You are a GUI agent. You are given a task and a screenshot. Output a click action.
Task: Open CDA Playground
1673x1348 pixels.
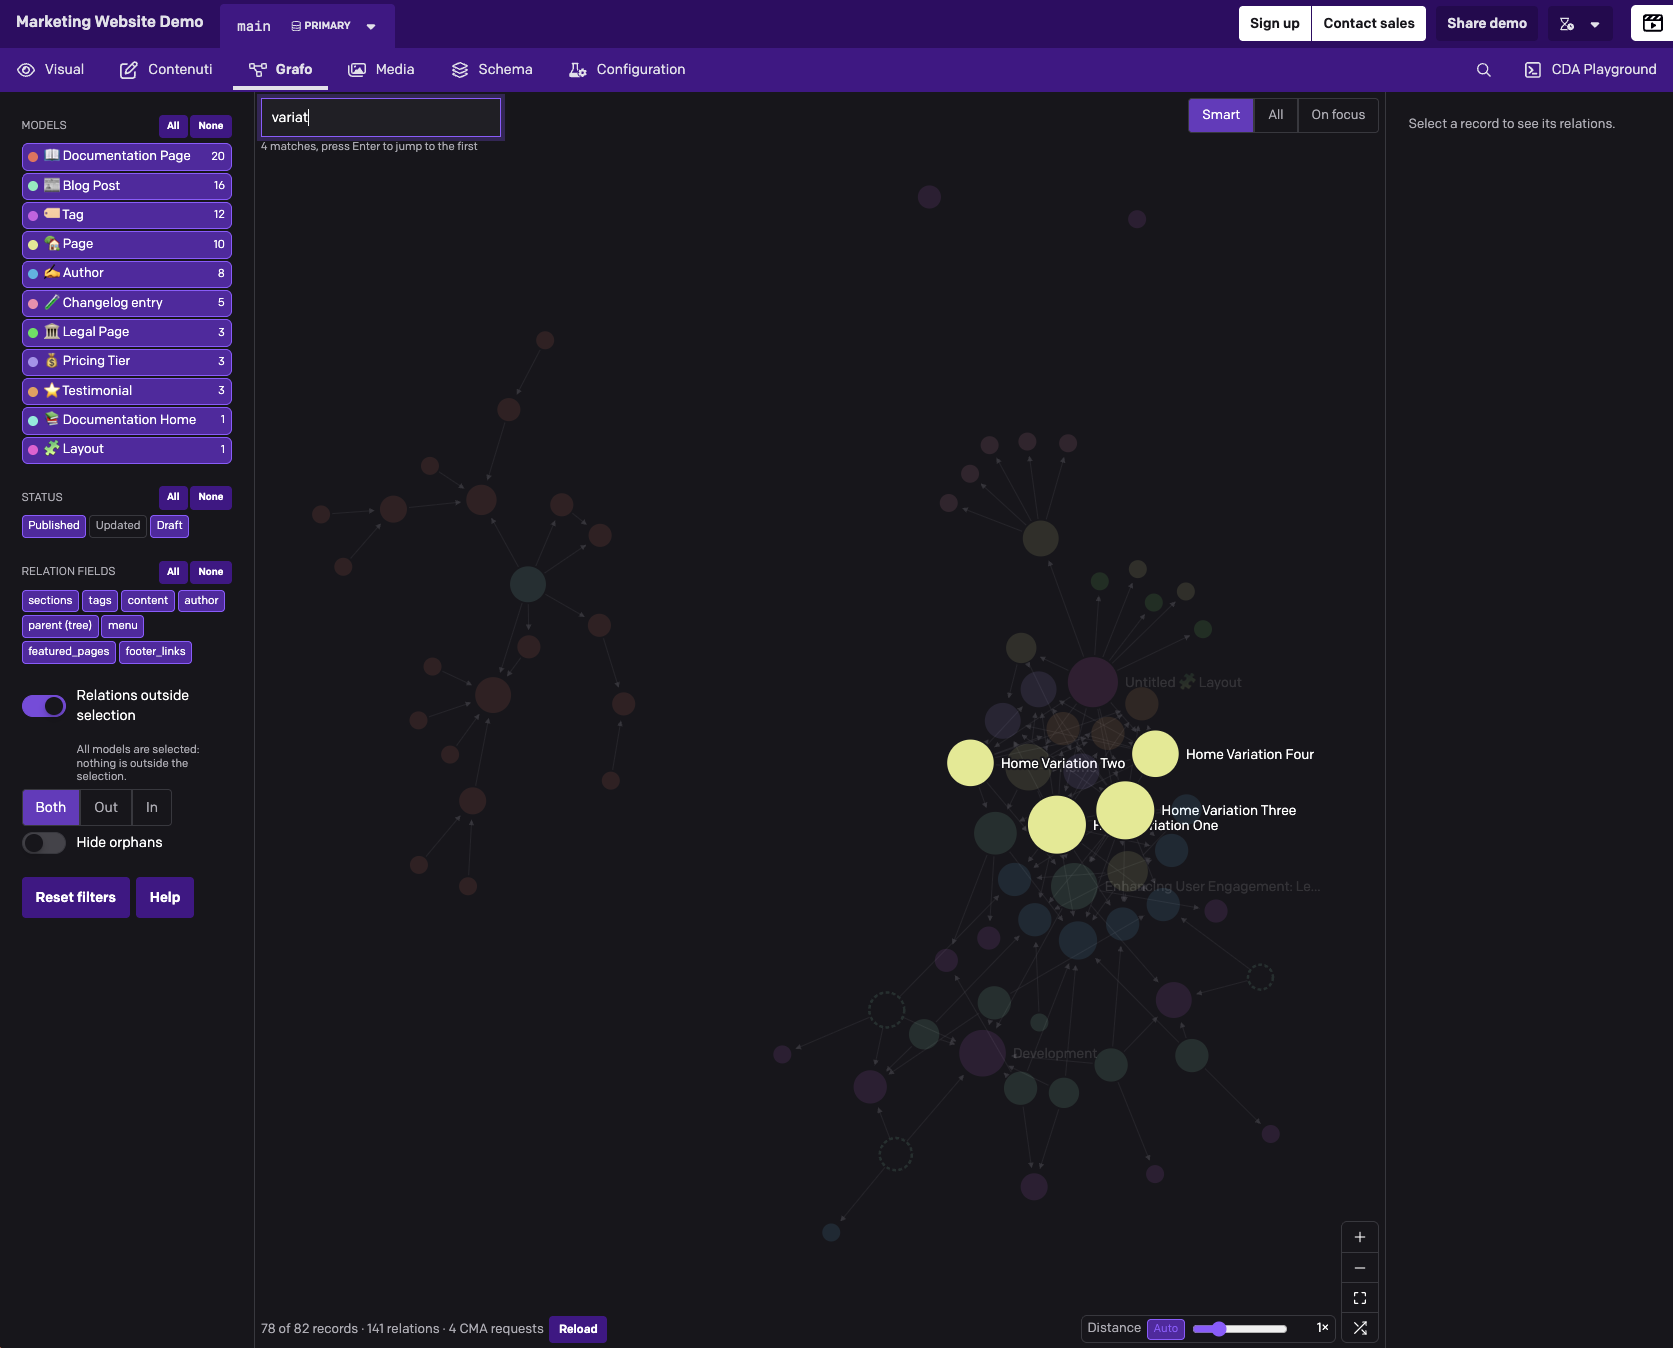(x=1590, y=70)
